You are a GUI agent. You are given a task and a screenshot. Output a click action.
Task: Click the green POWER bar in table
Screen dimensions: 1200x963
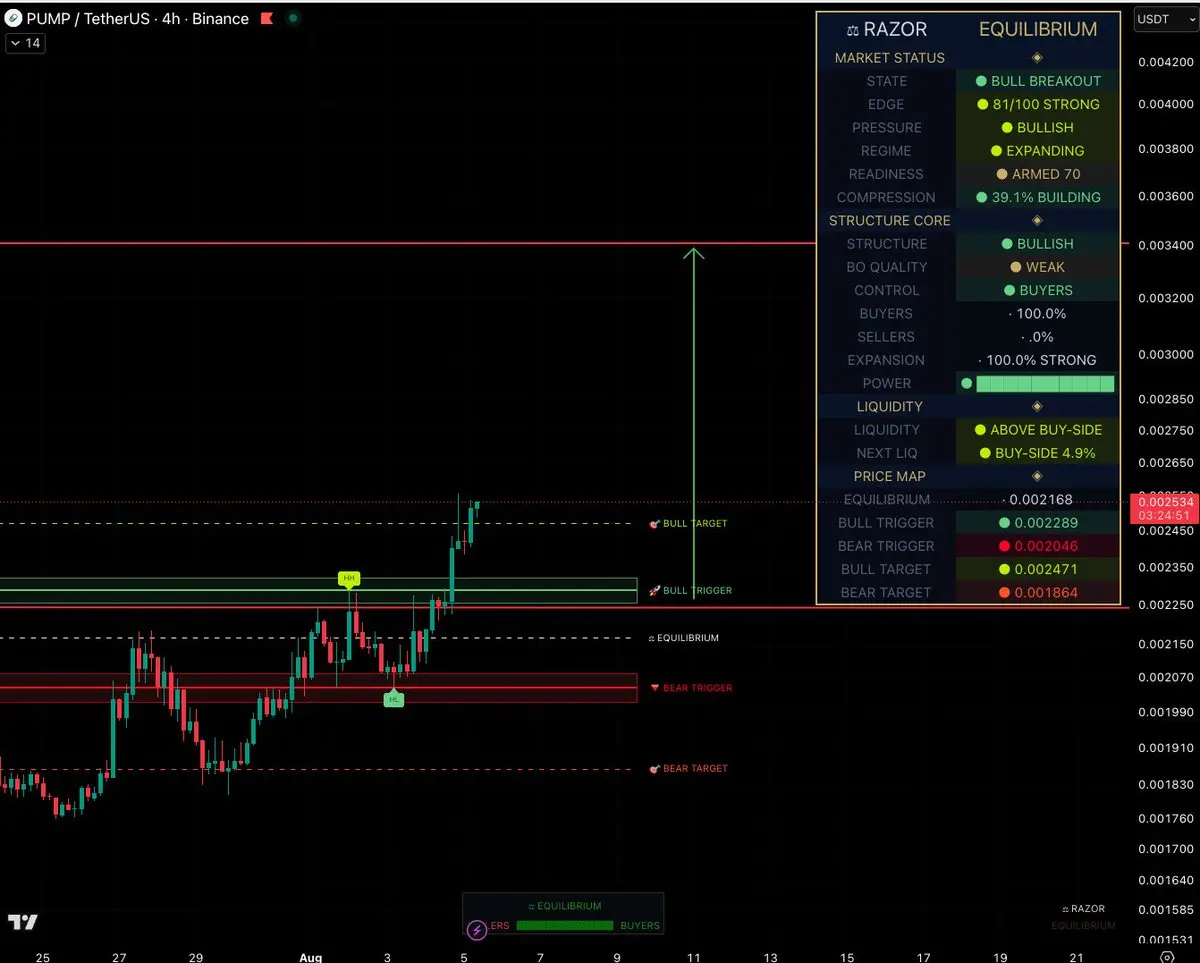click(x=1045, y=384)
